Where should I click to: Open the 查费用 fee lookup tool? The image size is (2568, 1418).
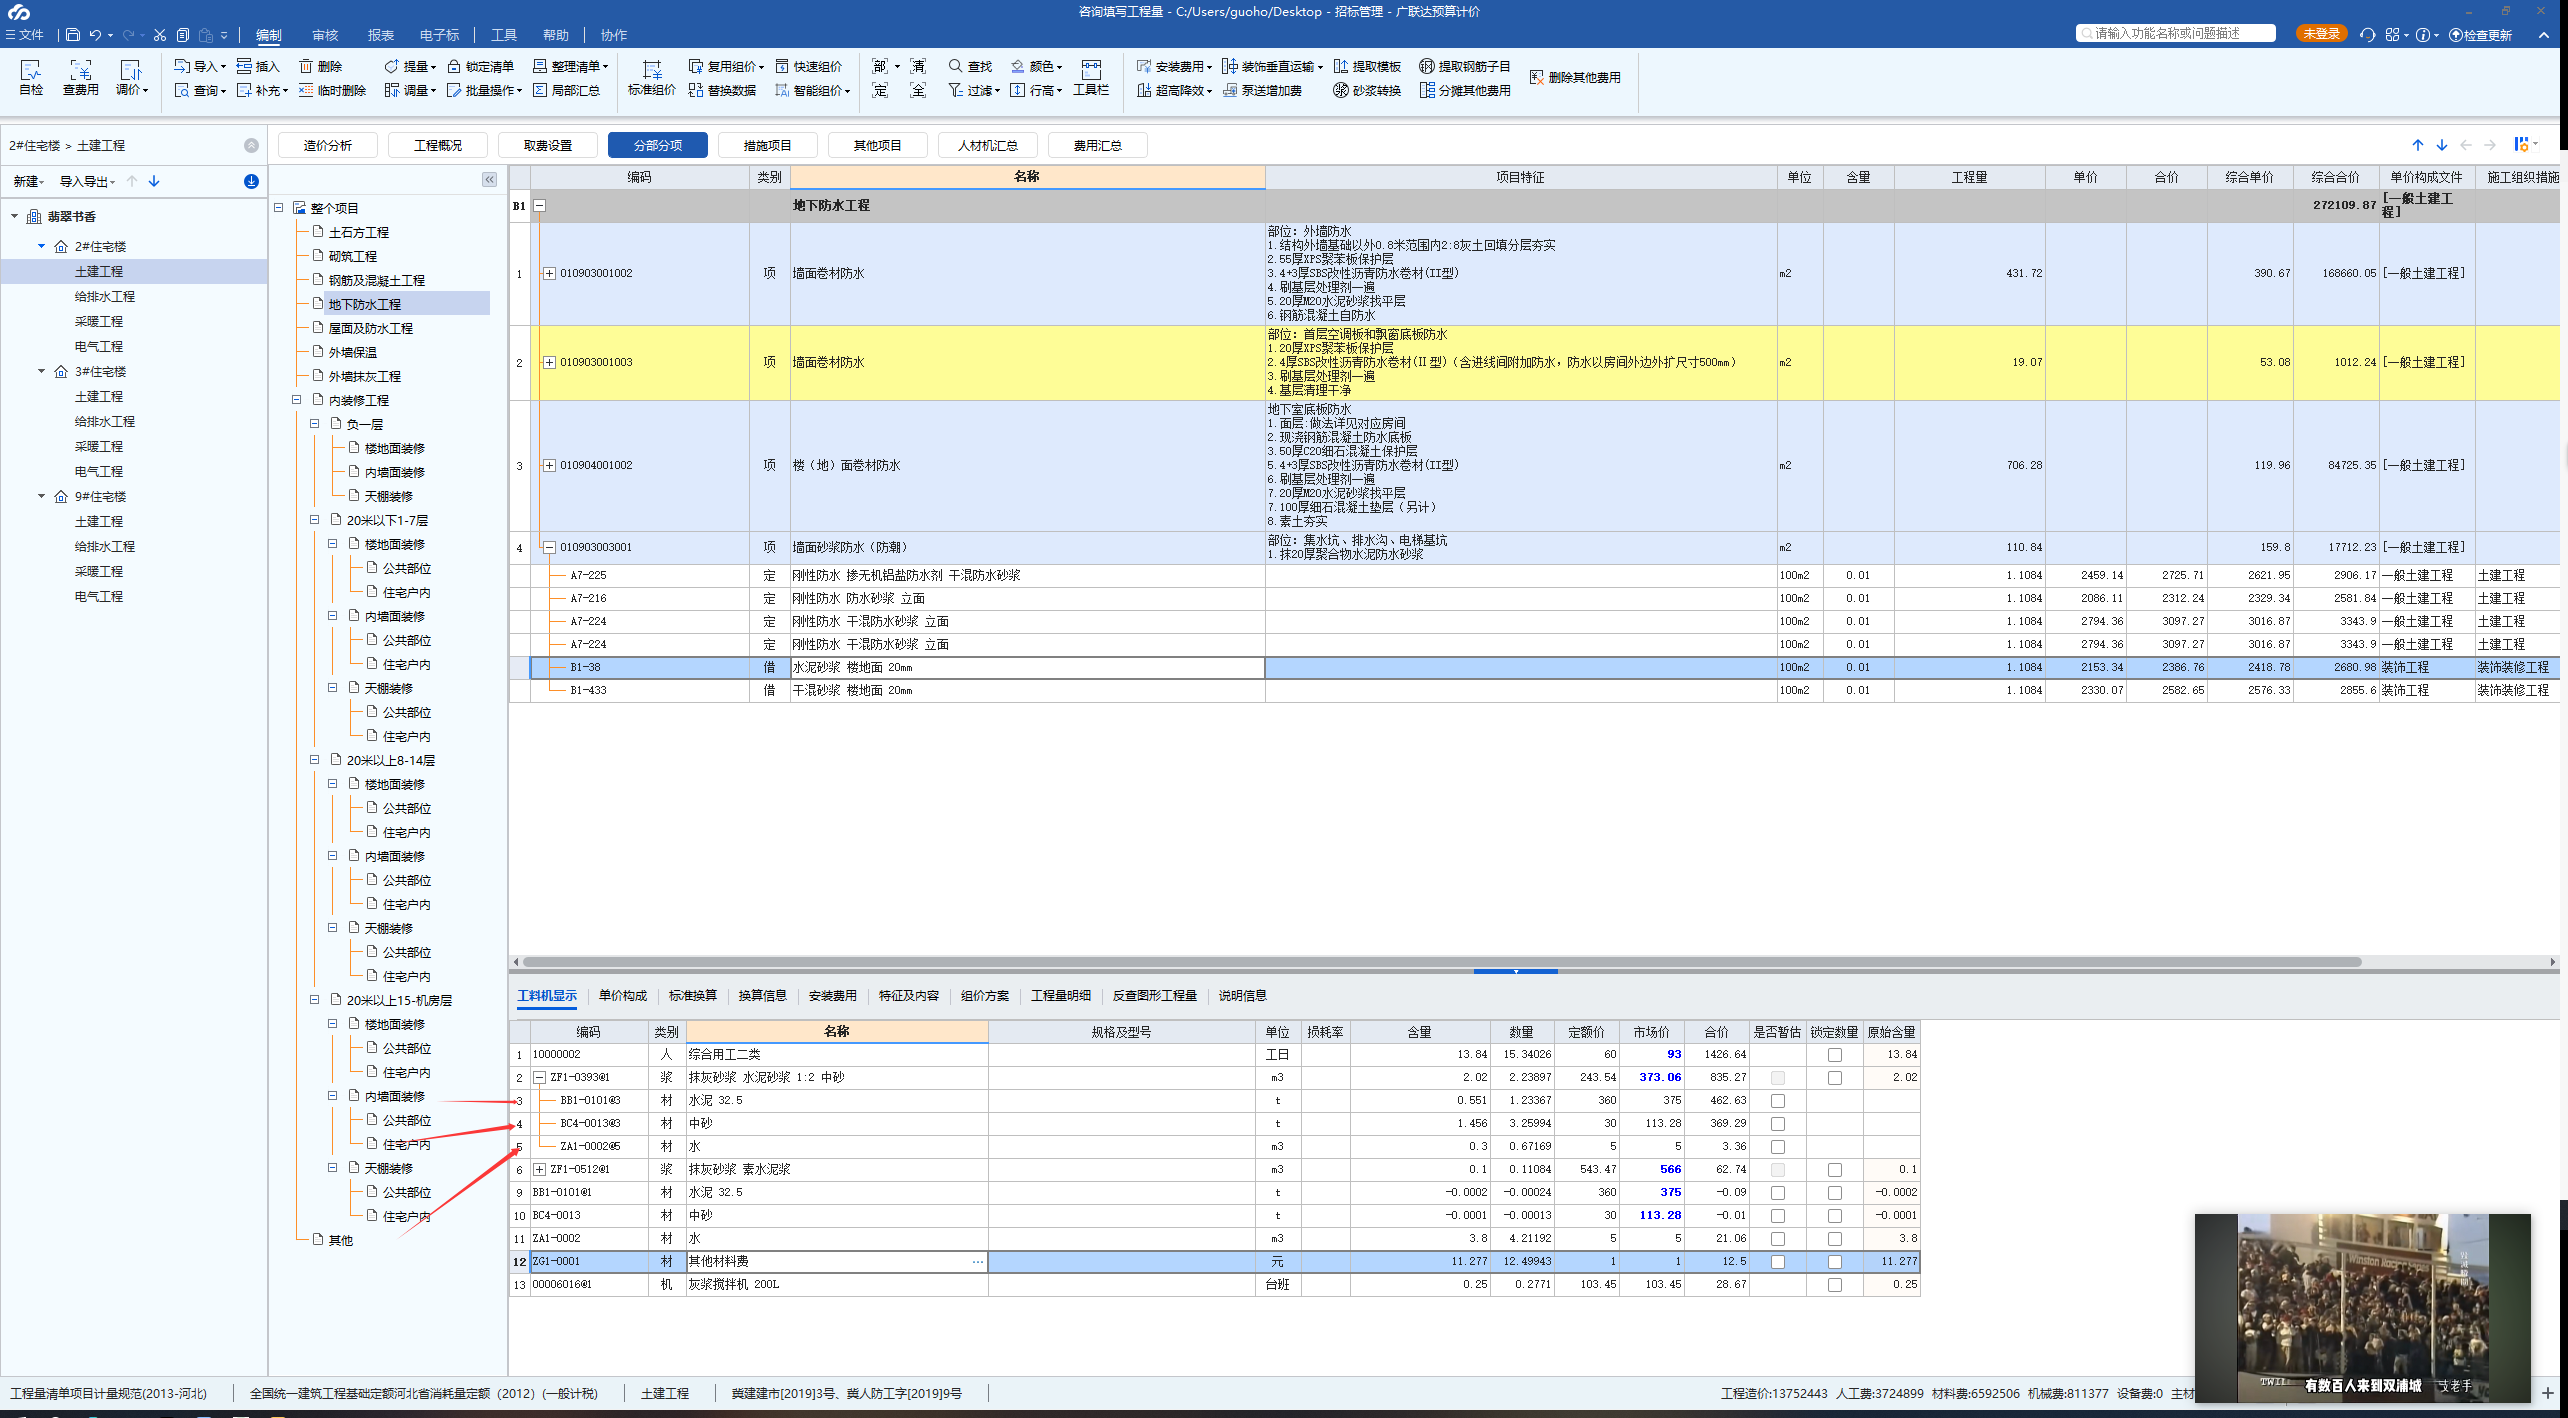pos(80,70)
